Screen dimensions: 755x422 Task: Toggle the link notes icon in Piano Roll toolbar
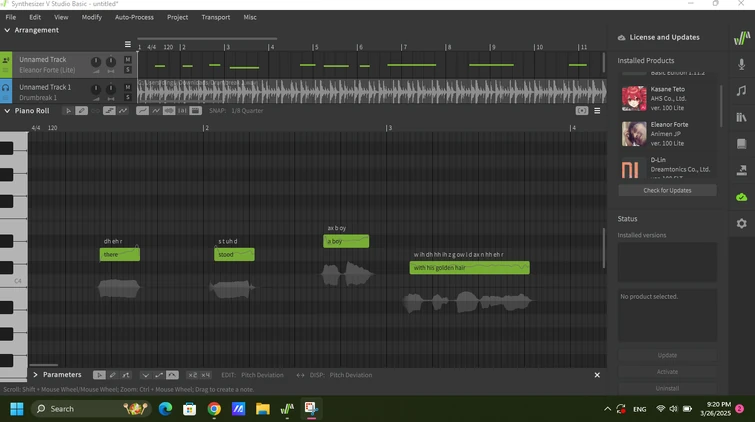pyautogui.click(x=95, y=111)
